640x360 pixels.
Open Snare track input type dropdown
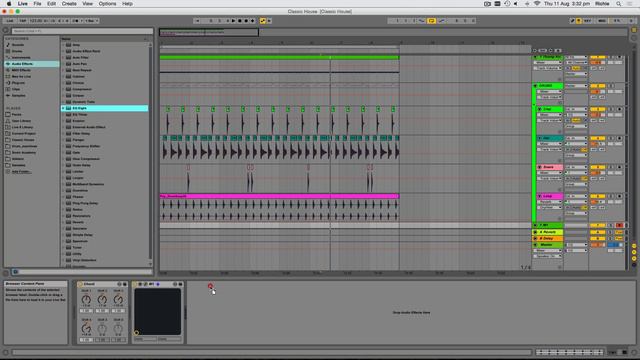[x=576, y=167]
